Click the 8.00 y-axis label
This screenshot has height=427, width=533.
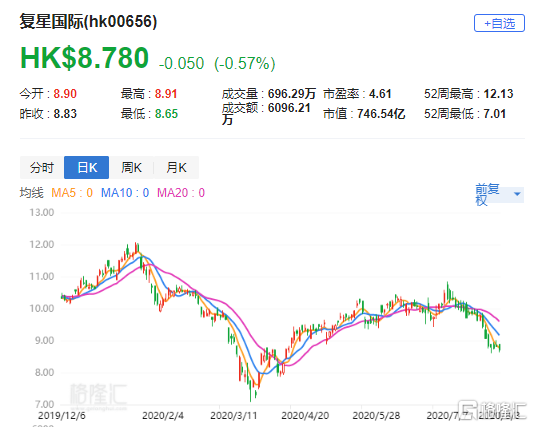[44, 372]
